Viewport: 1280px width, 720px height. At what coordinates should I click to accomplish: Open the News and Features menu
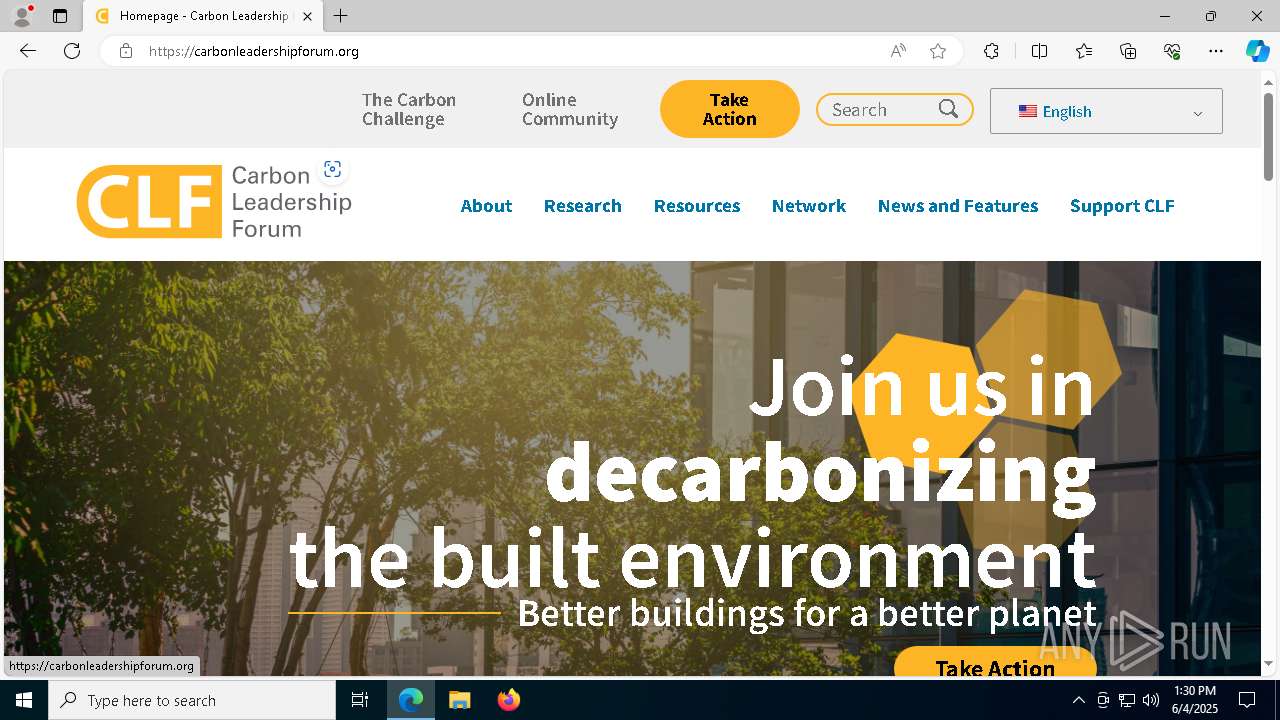point(958,206)
